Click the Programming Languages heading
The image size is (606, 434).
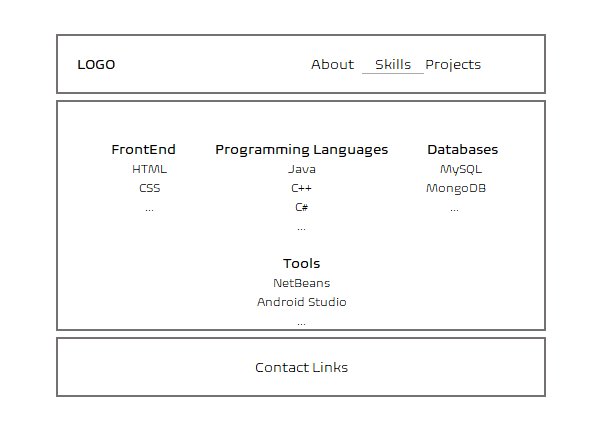(301, 150)
